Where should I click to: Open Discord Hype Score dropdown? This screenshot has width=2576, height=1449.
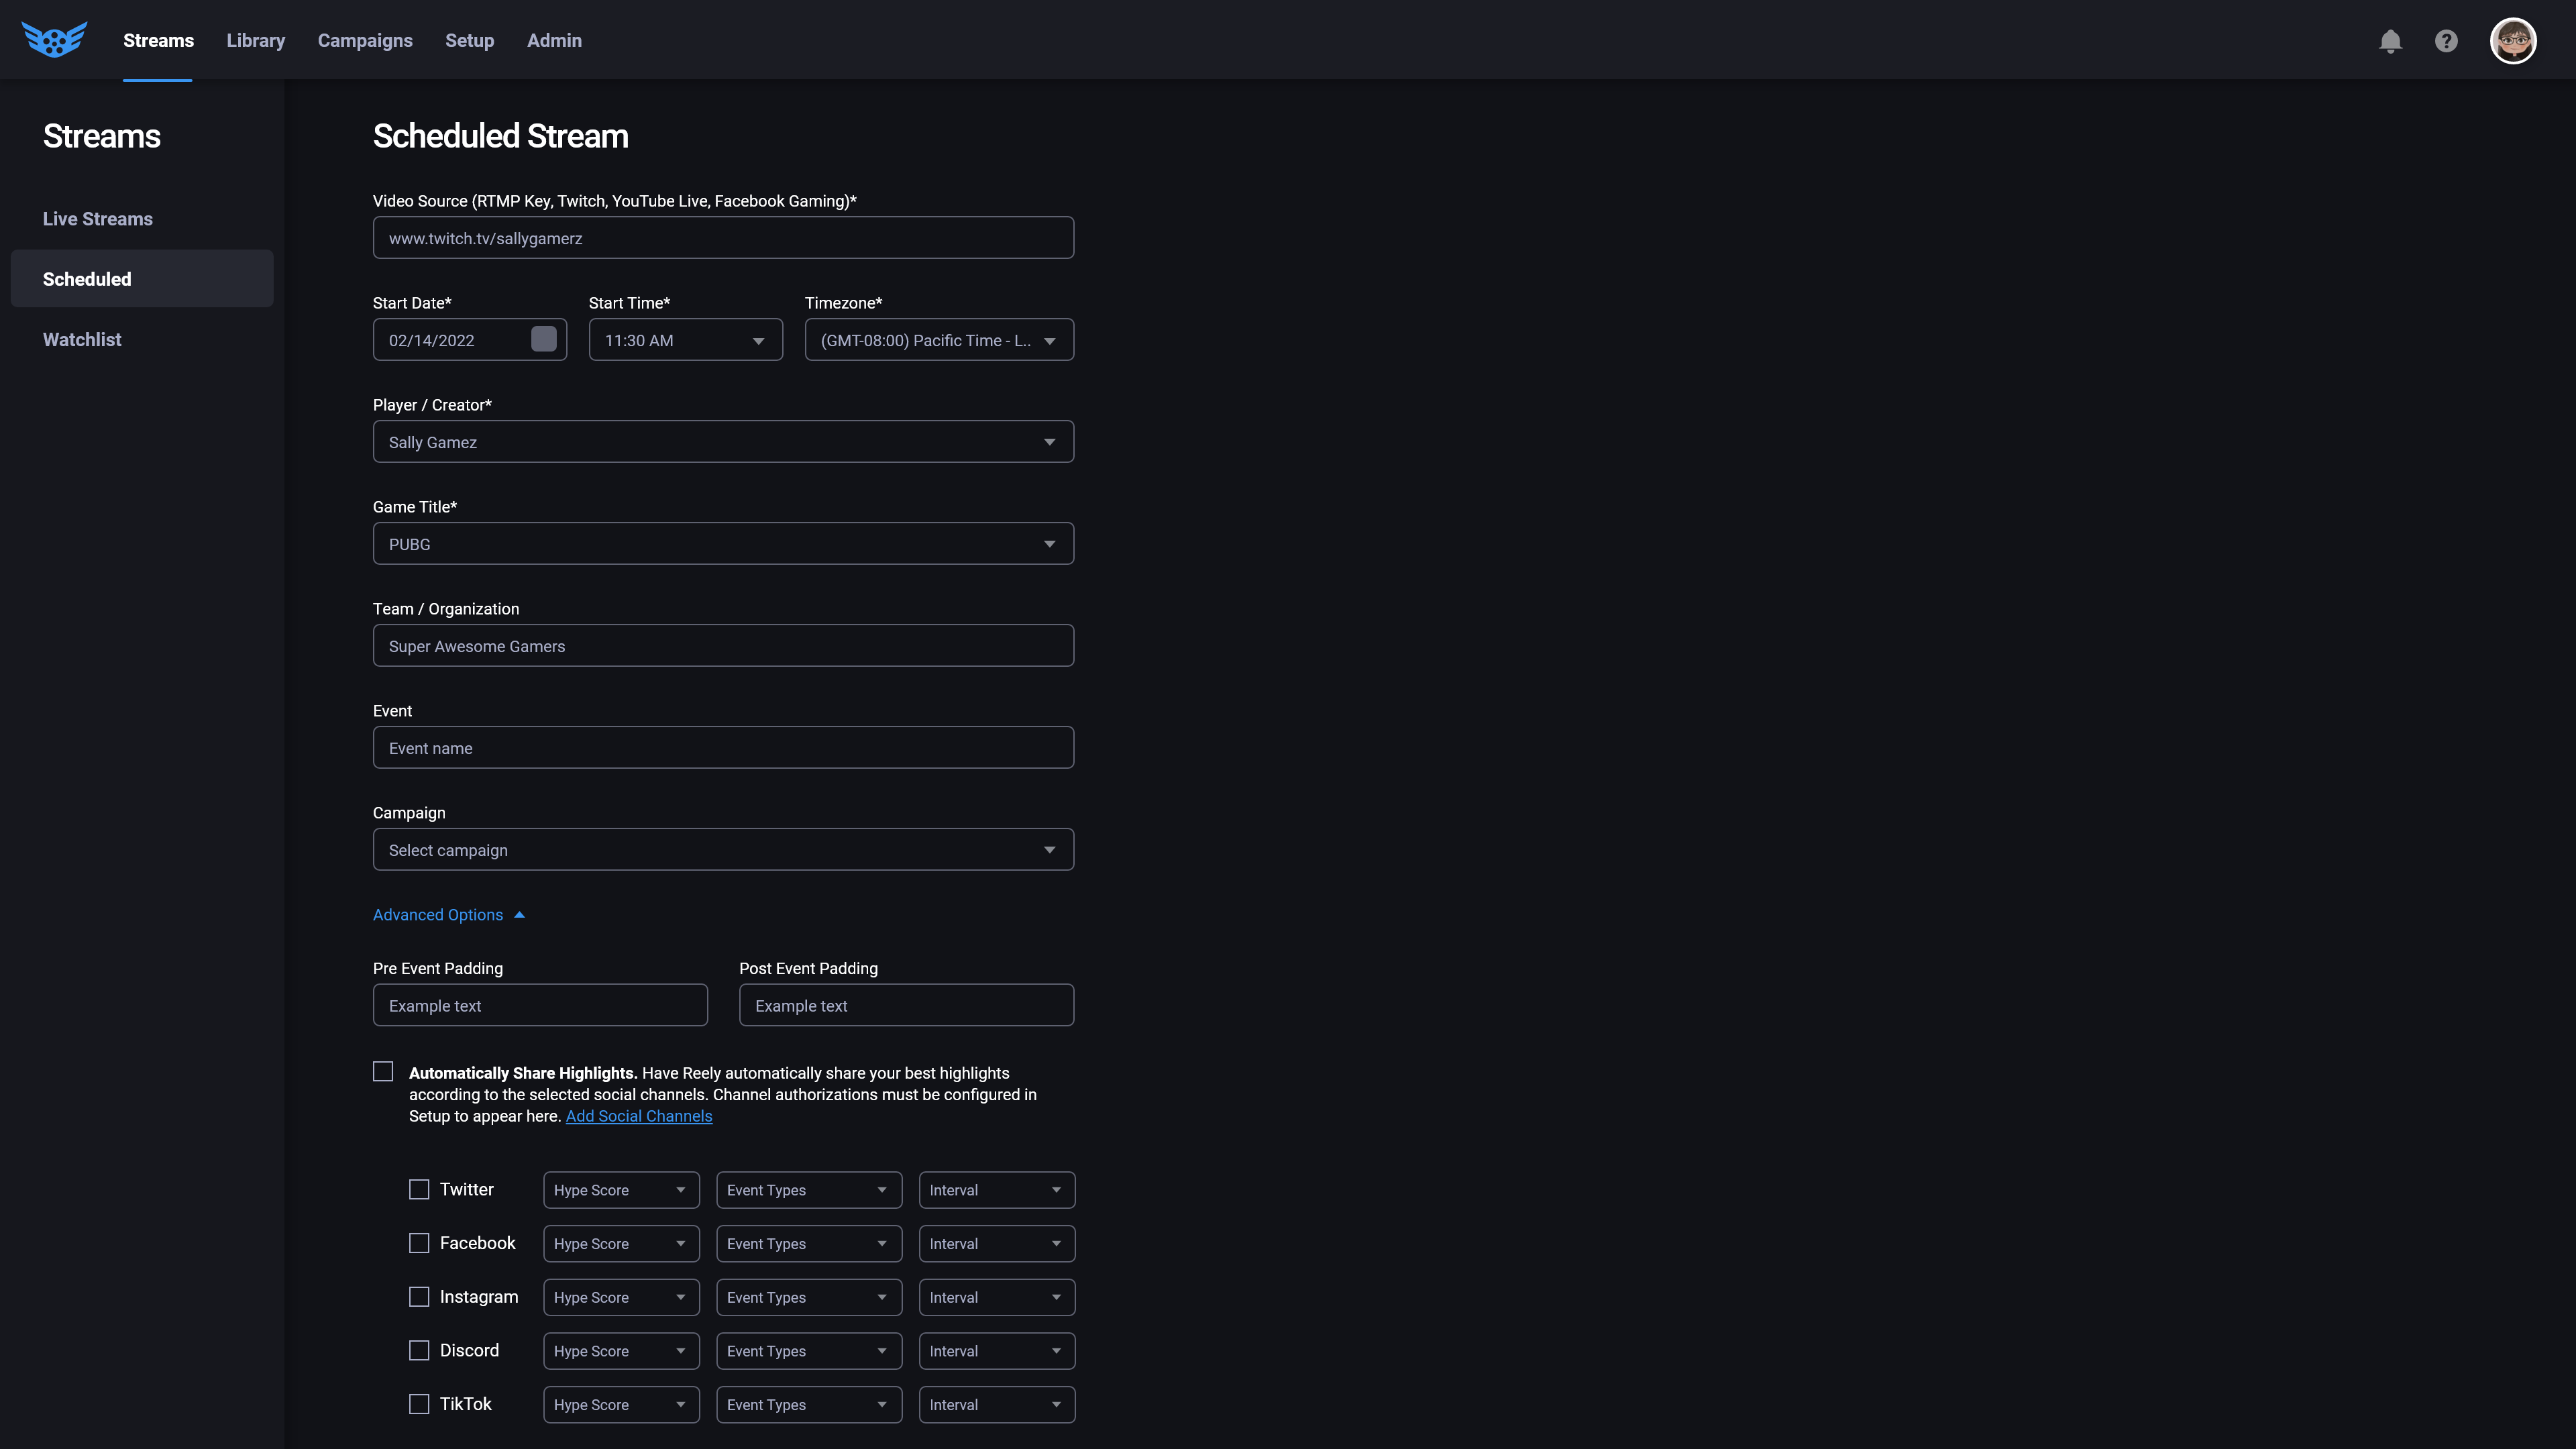click(x=621, y=1351)
